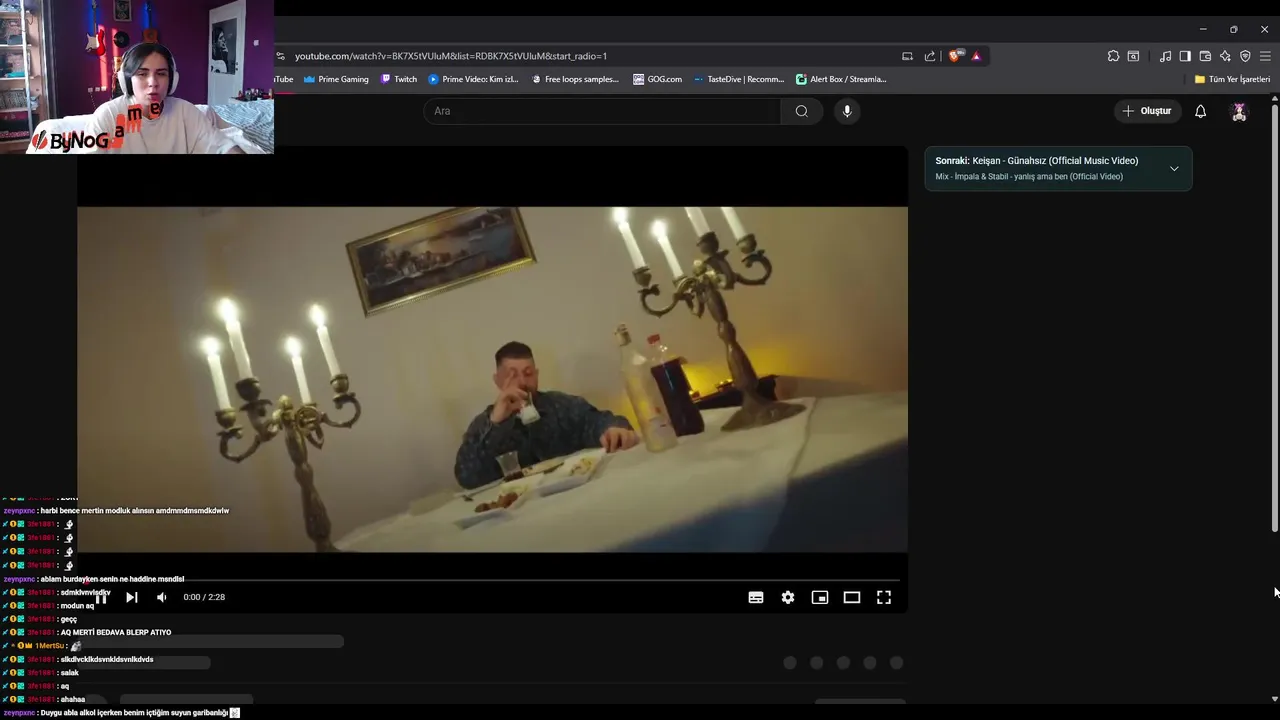Open YouTube account avatar menu
Image resolution: width=1280 pixels, height=720 pixels.
coord(1239,111)
